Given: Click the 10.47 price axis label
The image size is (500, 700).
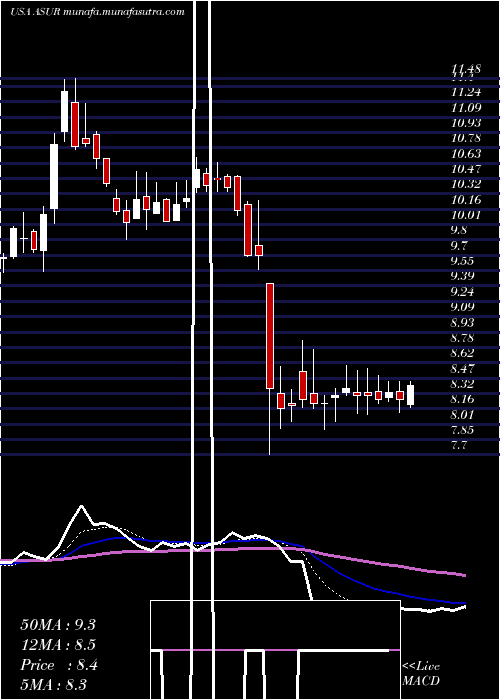Looking at the screenshot, I should pos(466,169).
